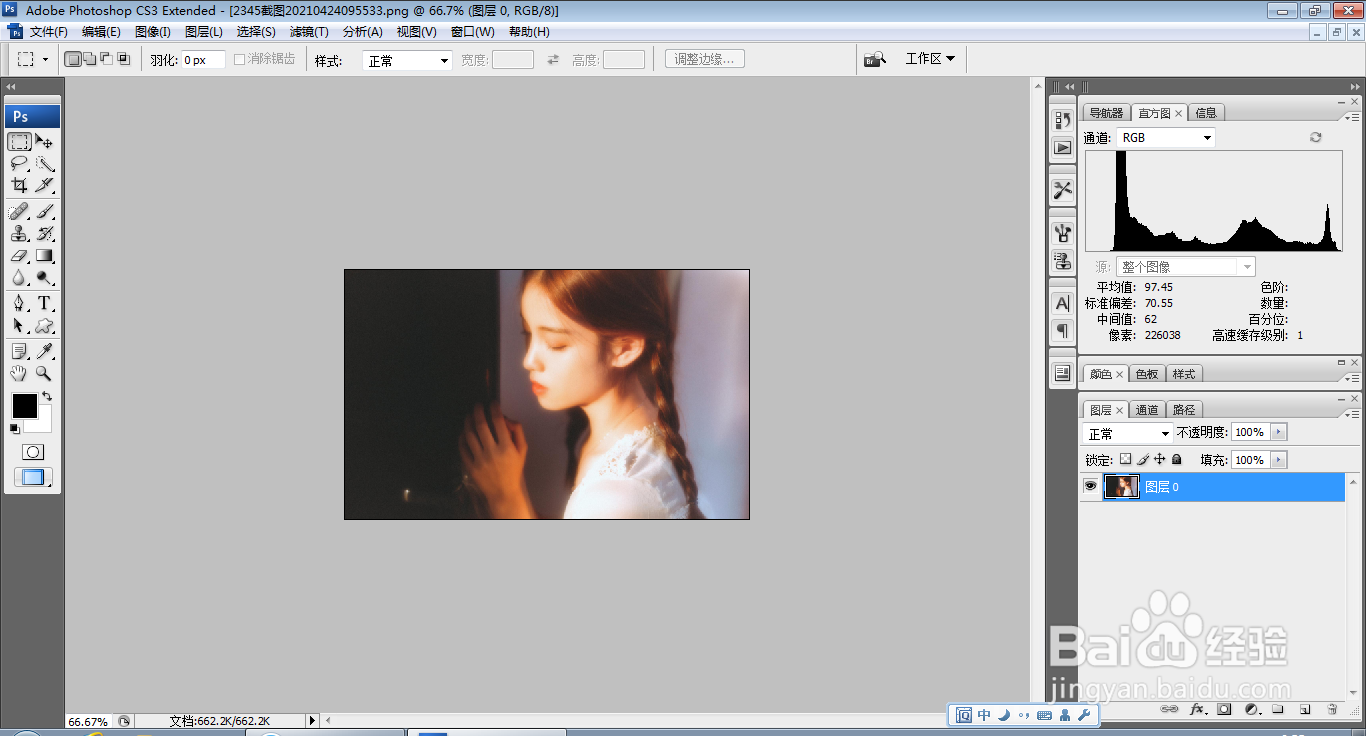Image resolution: width=1366 pixels, height=736 pixels.
Task: Toggle lock transparent pixels
Action: [1125, 459]
